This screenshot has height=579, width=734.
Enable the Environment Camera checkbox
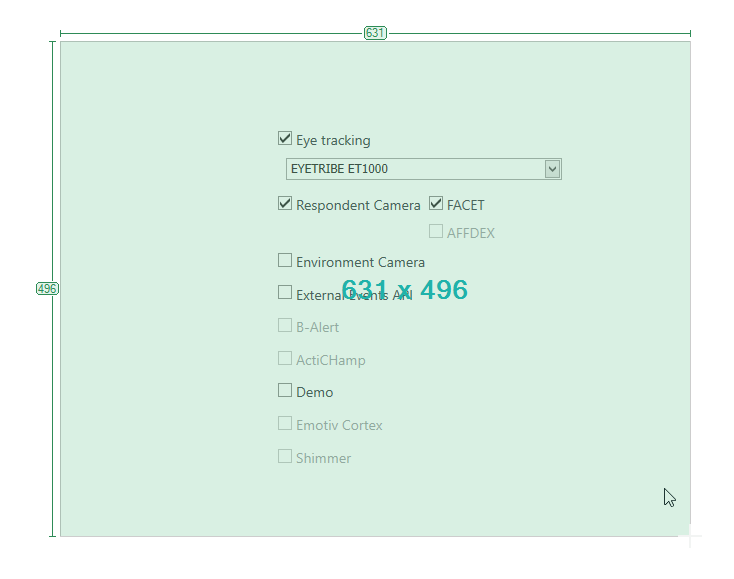[285, 260]
